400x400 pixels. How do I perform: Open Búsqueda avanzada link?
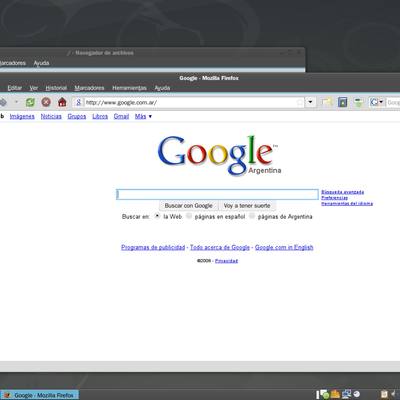point(342,192)
